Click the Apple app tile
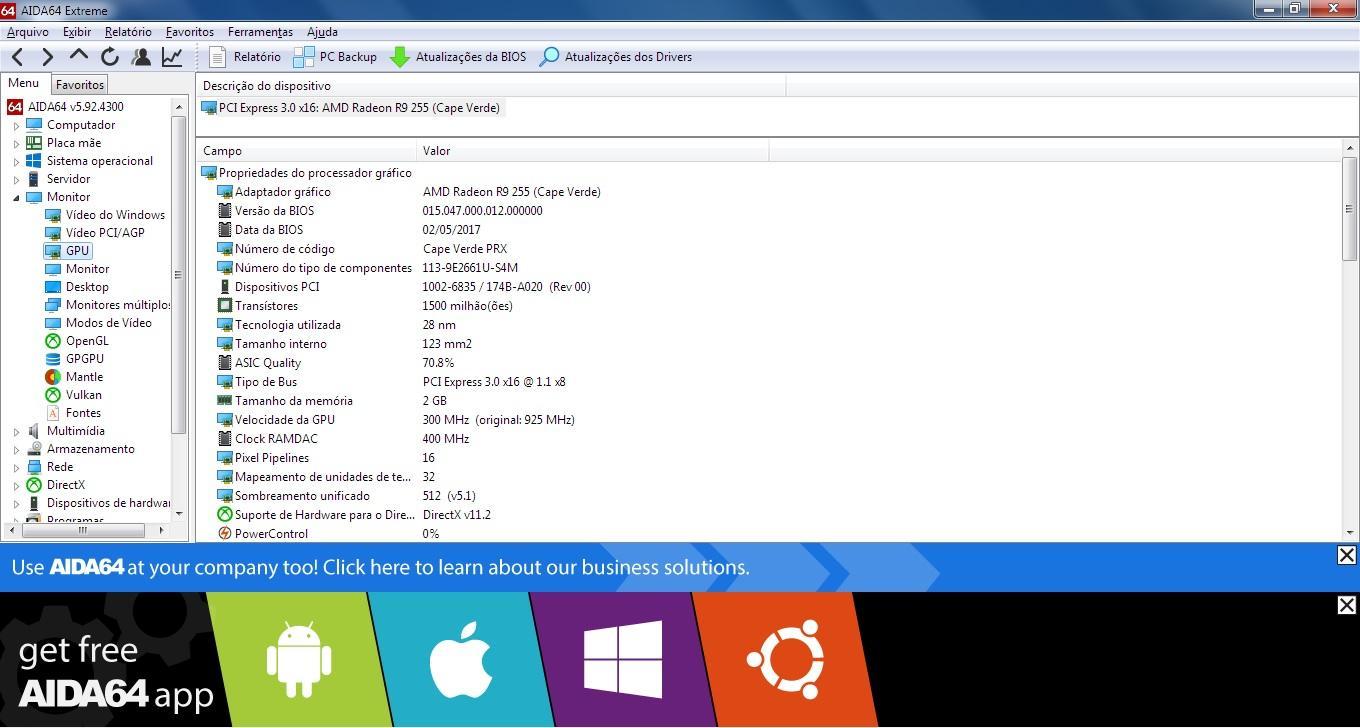 [461, 660]
